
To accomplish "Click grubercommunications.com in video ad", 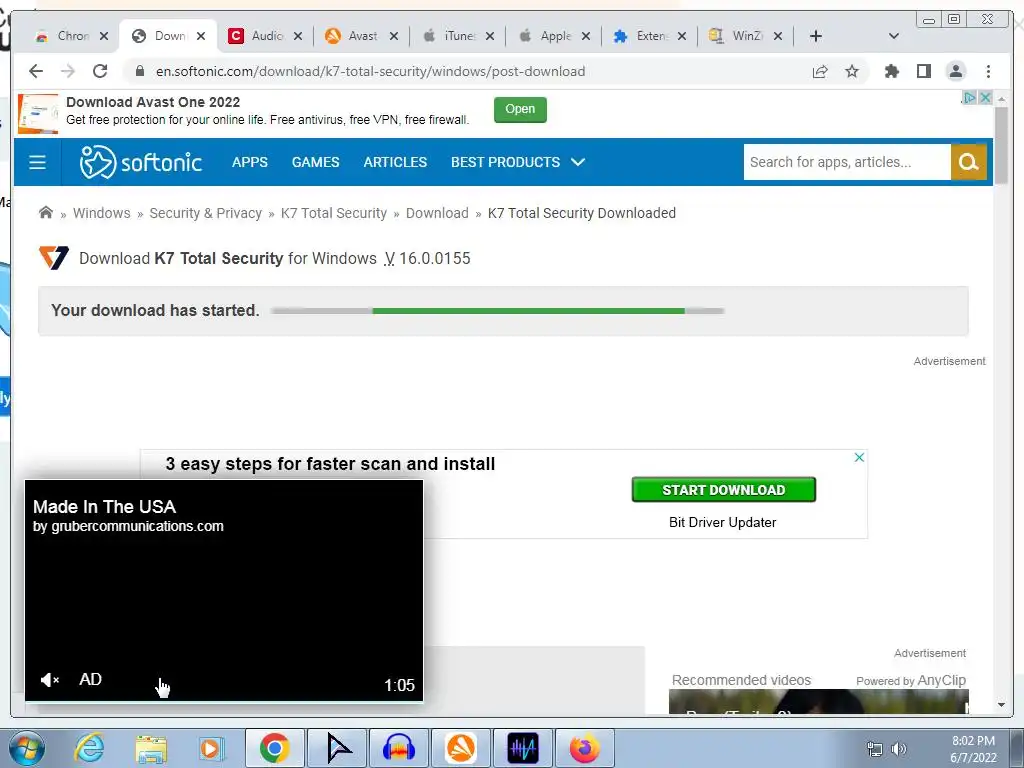I will click(137, 526).
